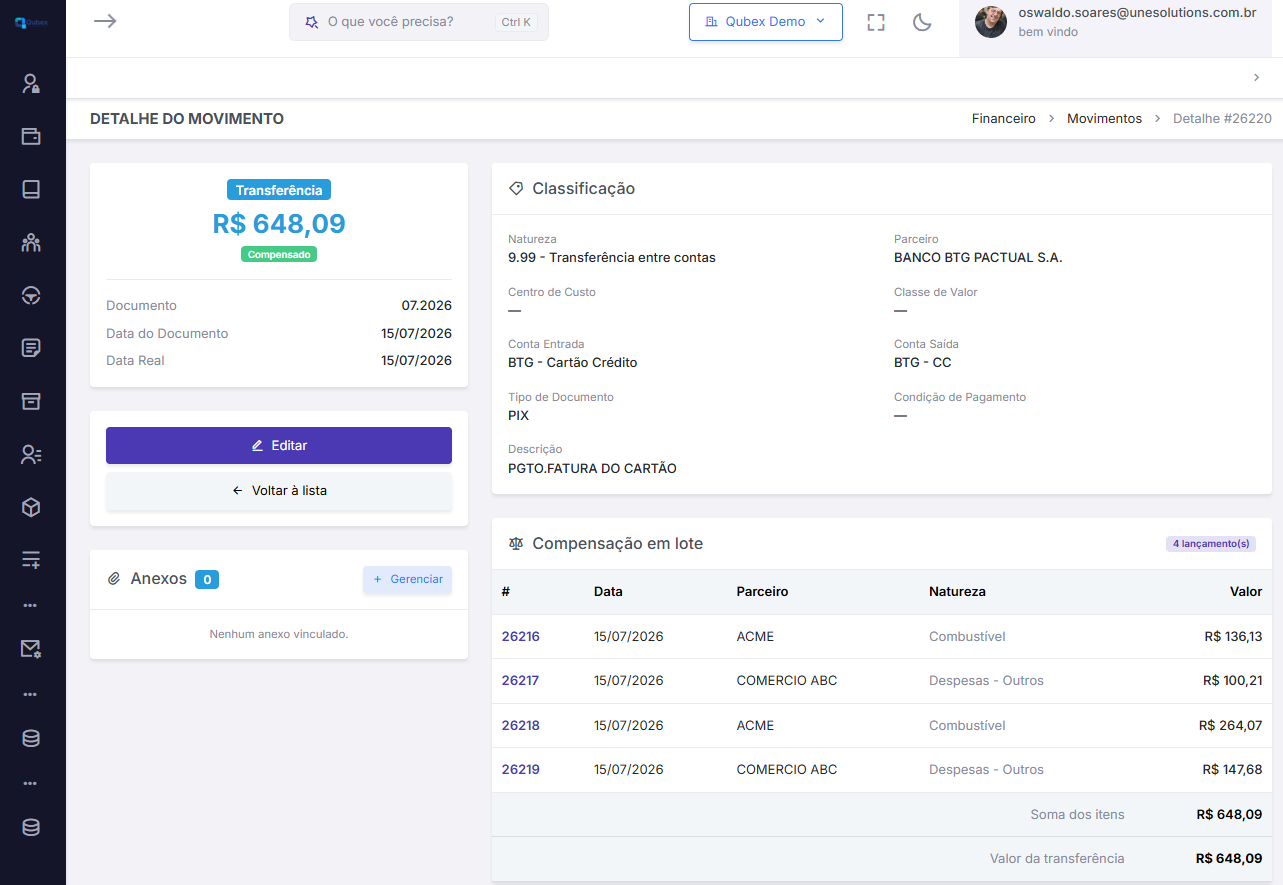
Task: Focus the 'O que você precisa?' search field
Action: click(419, 22)
